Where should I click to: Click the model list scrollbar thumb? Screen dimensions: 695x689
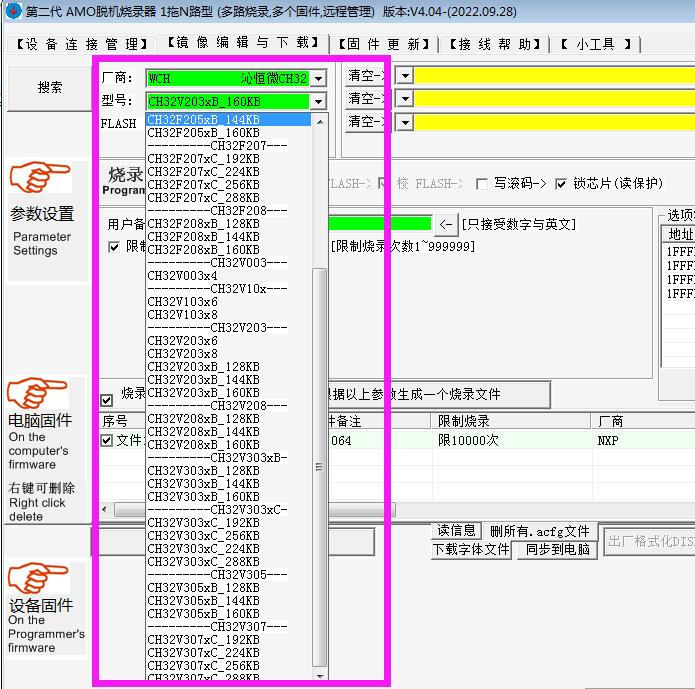click(x=320, y=467)
